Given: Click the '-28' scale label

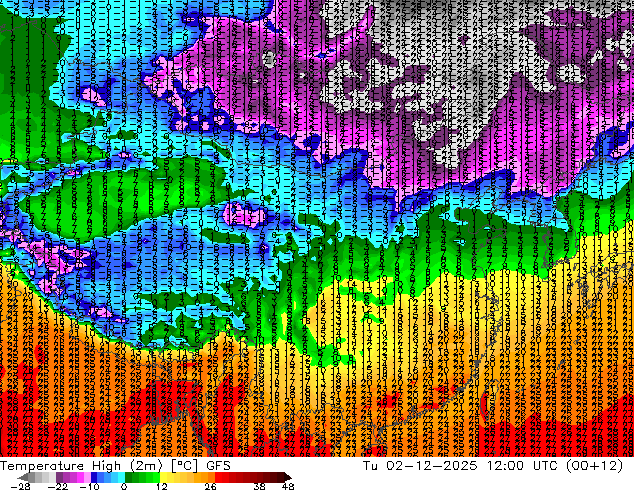Looking at the screenshot, I should (20, 486).
